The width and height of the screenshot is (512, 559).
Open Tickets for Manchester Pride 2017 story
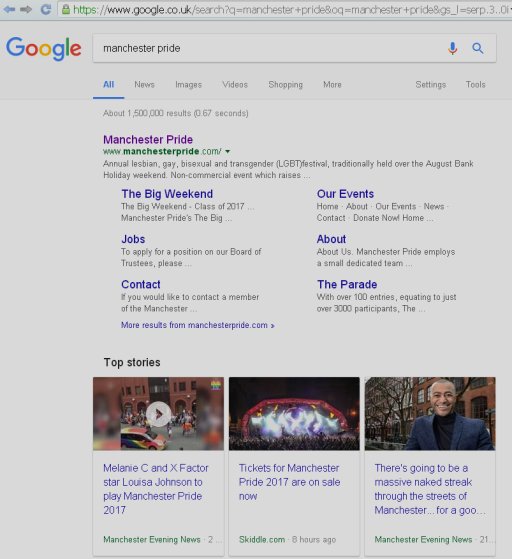(290, 482)
